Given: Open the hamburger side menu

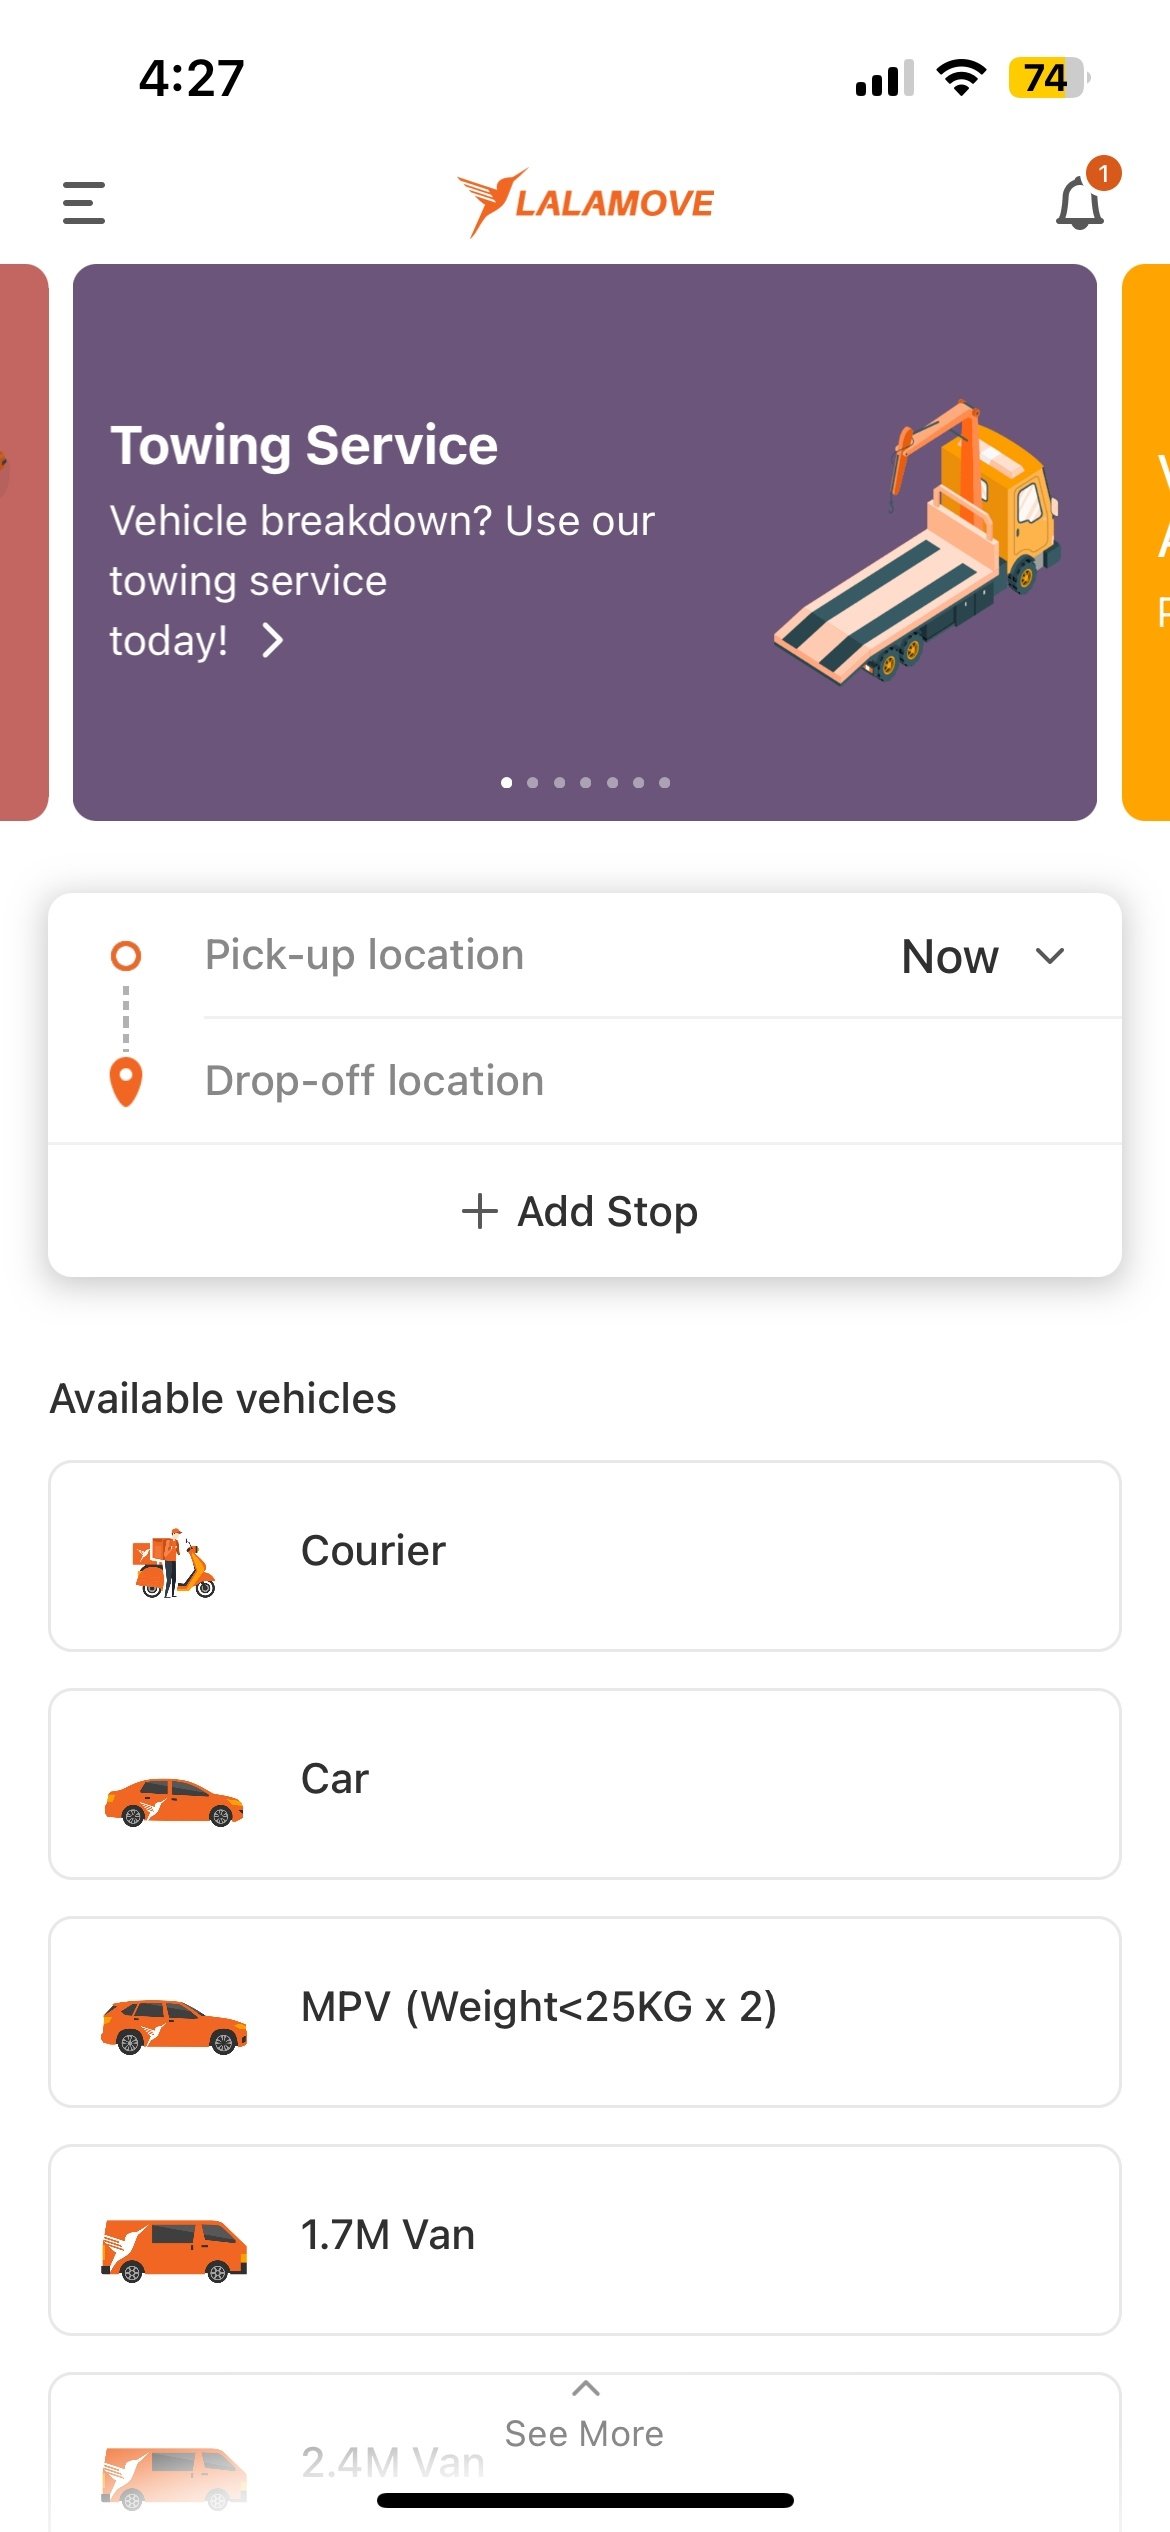Looking at the screenshot, I should coord(83,203).
